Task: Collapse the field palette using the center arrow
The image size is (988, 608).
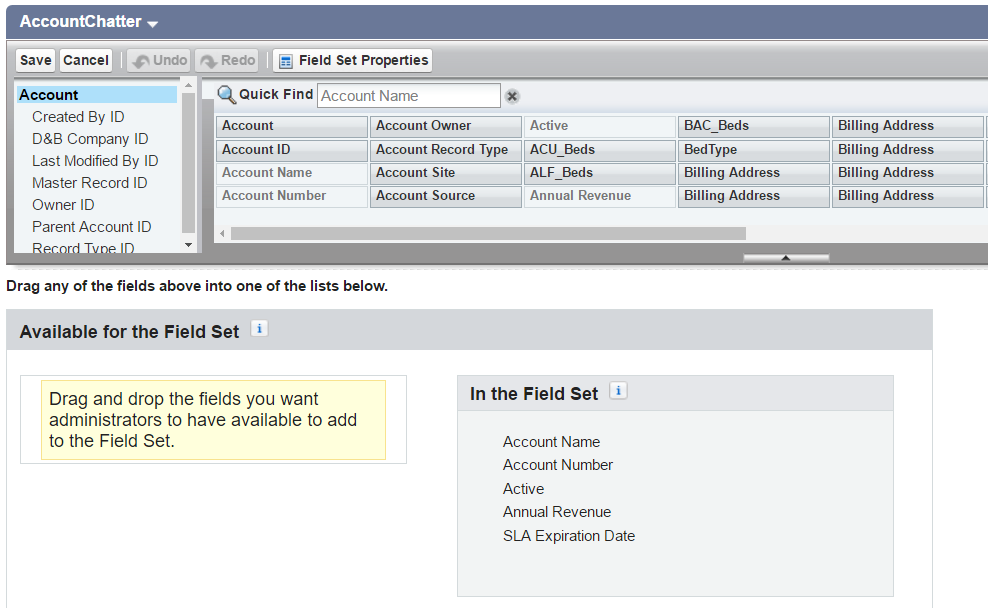Action: pos(786,257)
